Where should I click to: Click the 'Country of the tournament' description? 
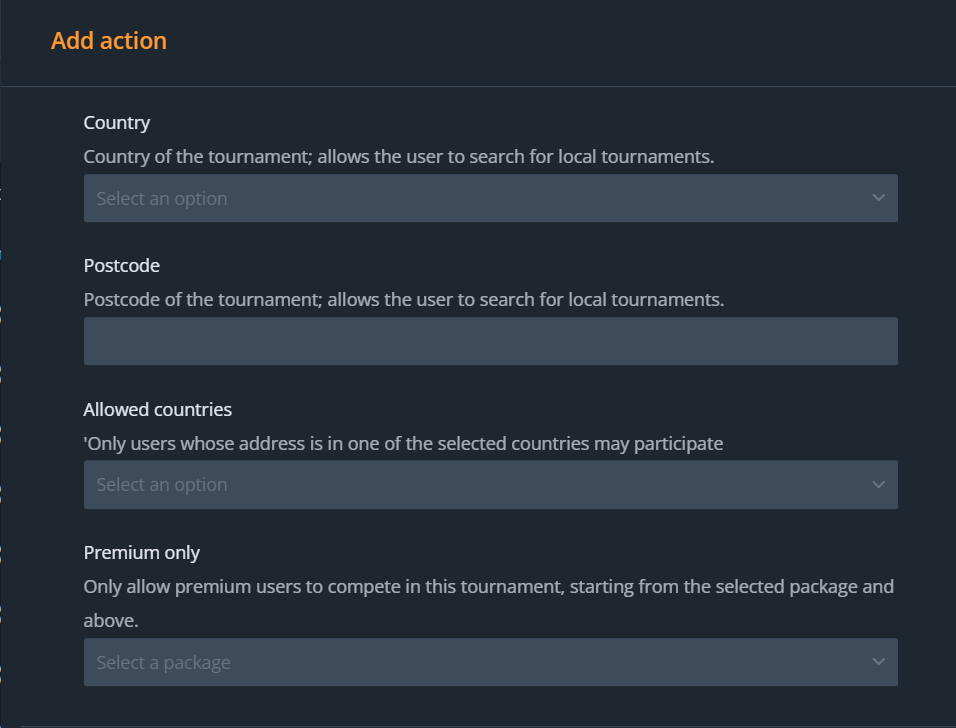coord(399,157)
